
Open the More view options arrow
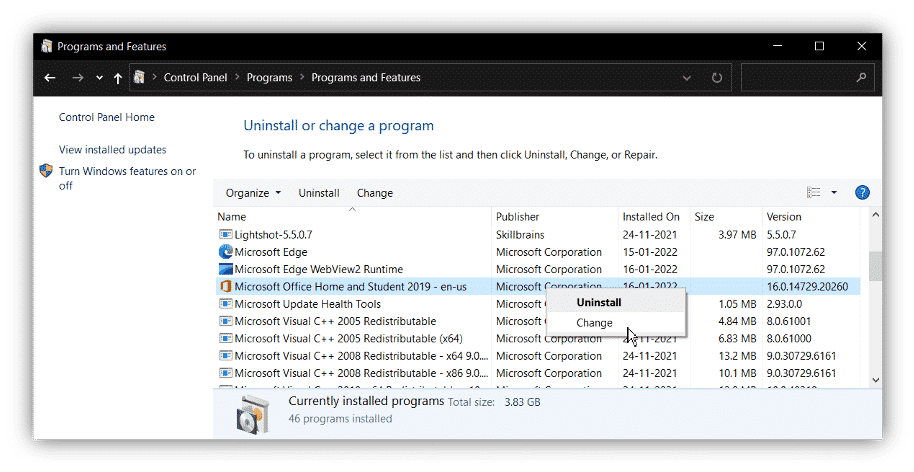(x=834, y=192)
